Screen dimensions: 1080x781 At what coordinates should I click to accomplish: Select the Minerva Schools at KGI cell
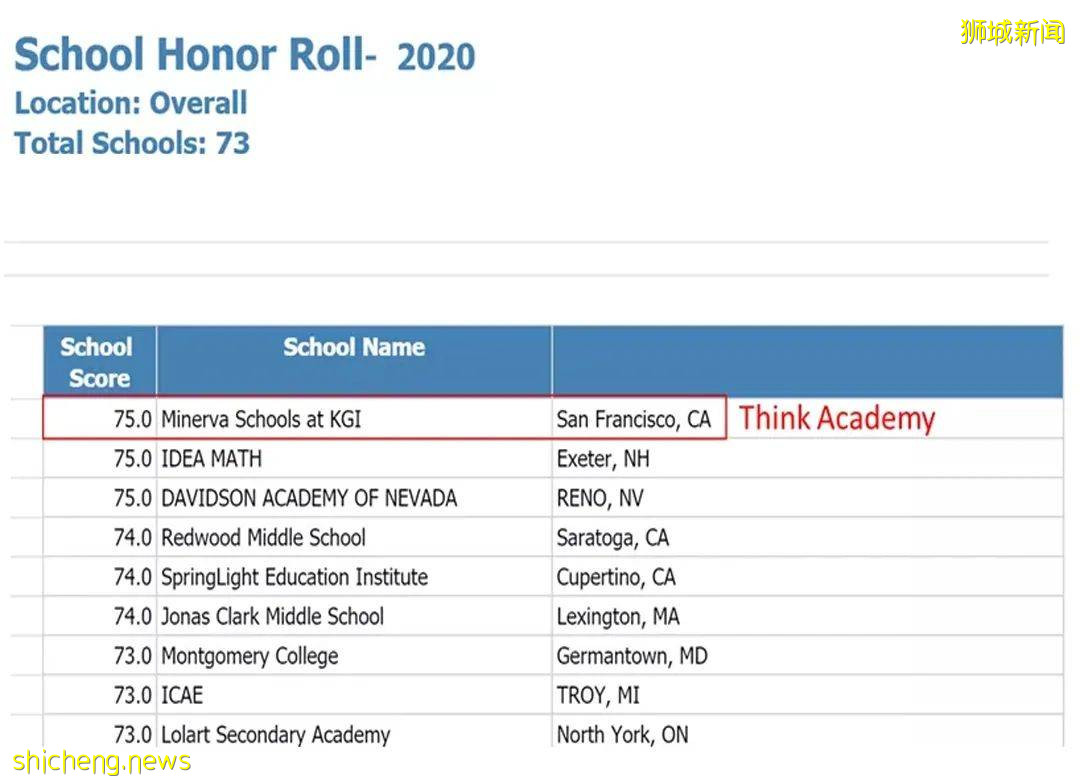click(x=261, y=419)
